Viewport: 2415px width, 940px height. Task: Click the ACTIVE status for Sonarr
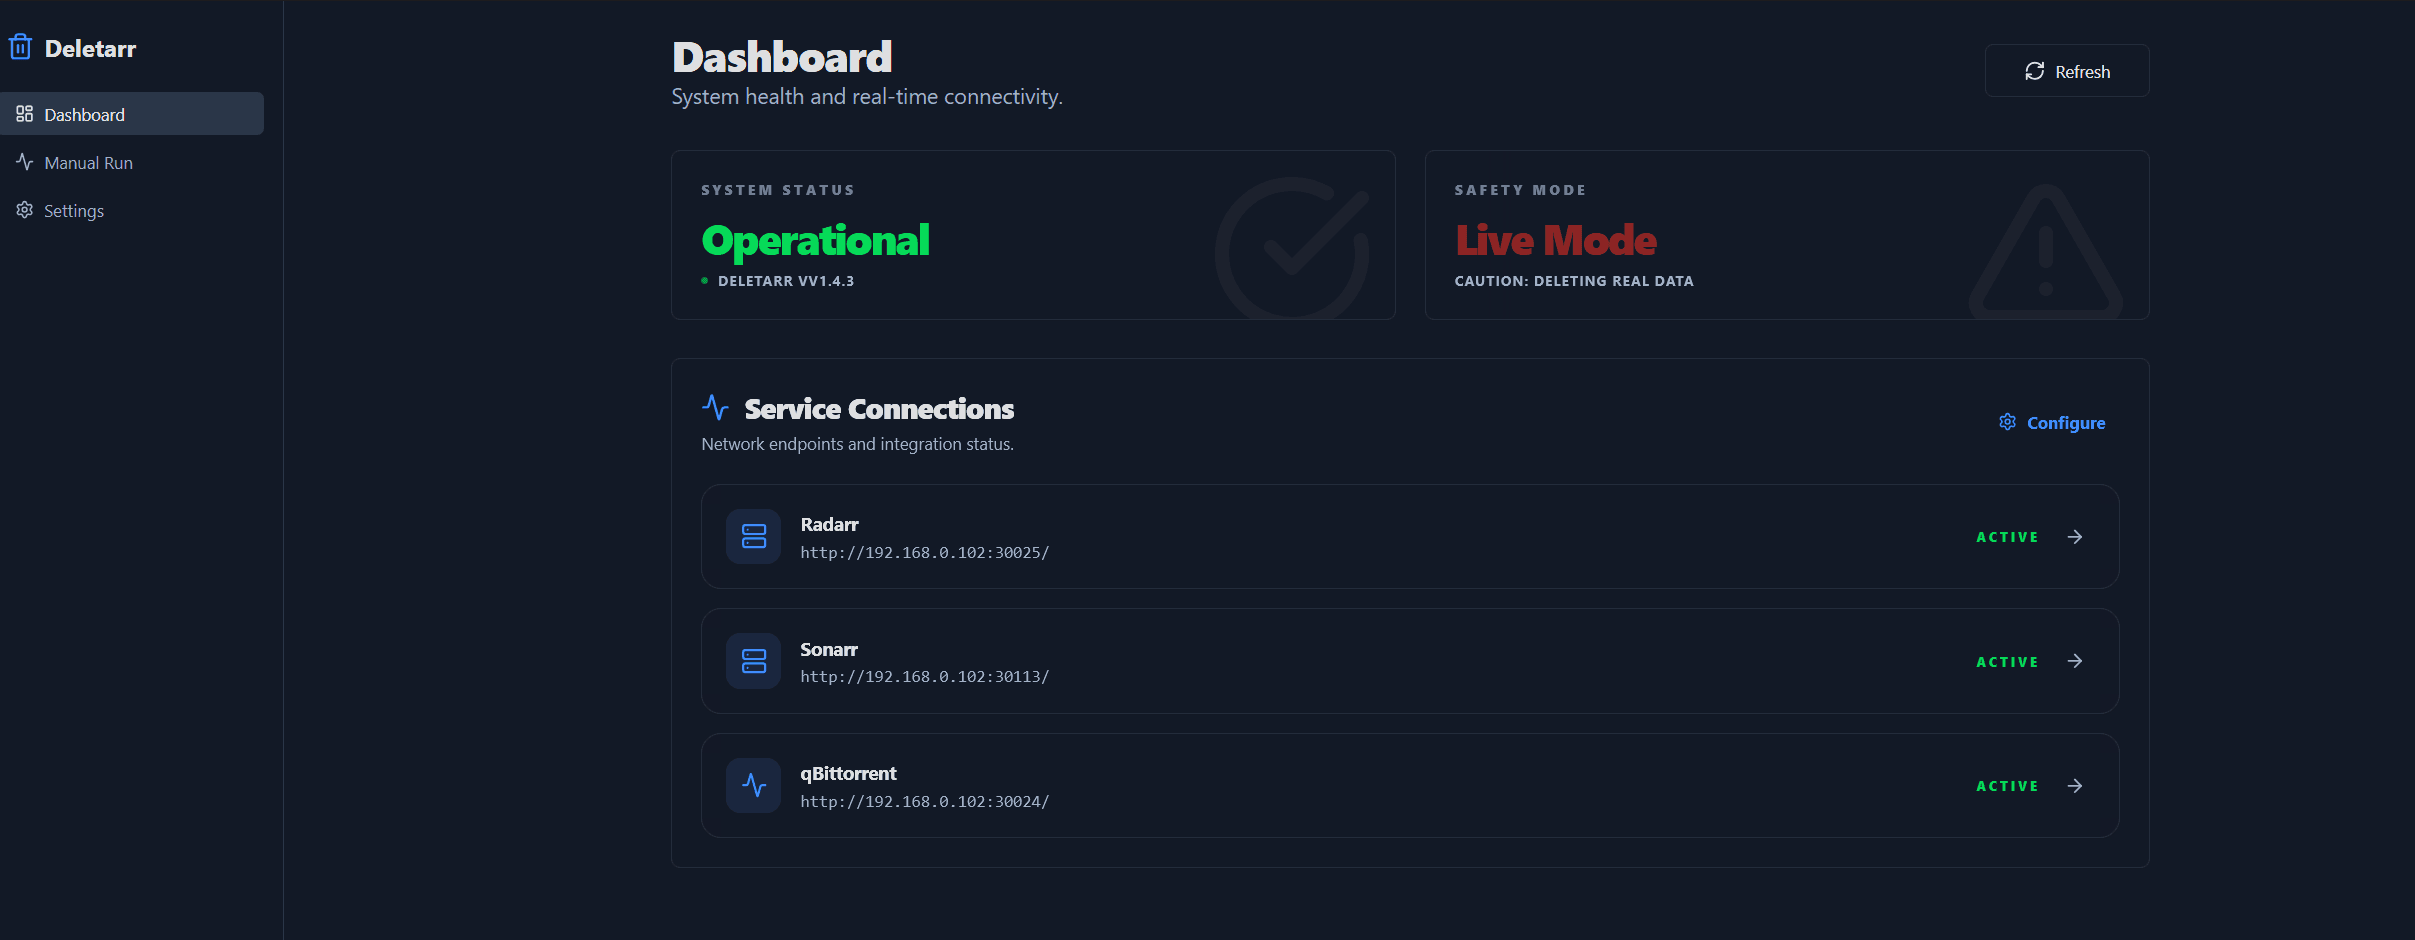[x=2007, y=662]
